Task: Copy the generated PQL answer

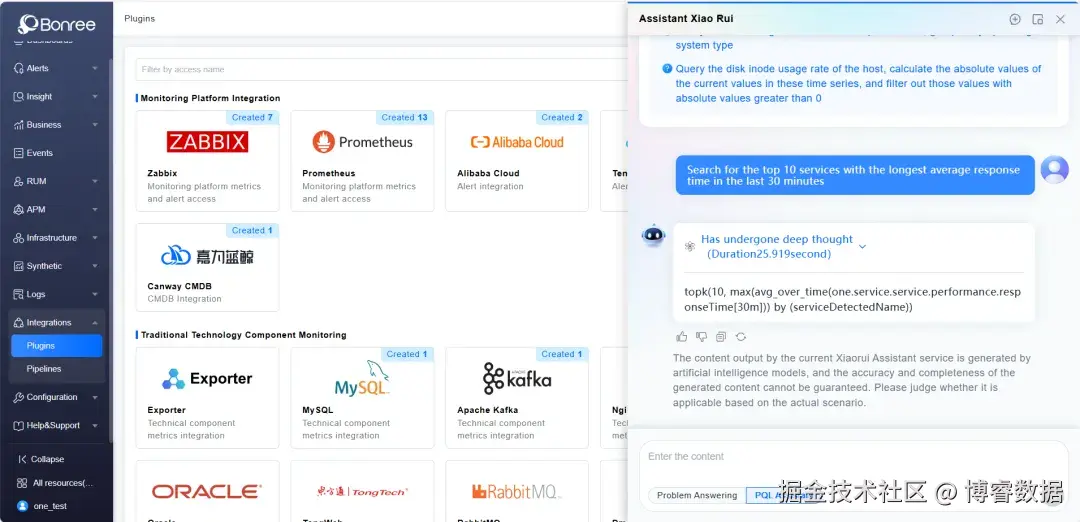Action: [x=721, y=337]
